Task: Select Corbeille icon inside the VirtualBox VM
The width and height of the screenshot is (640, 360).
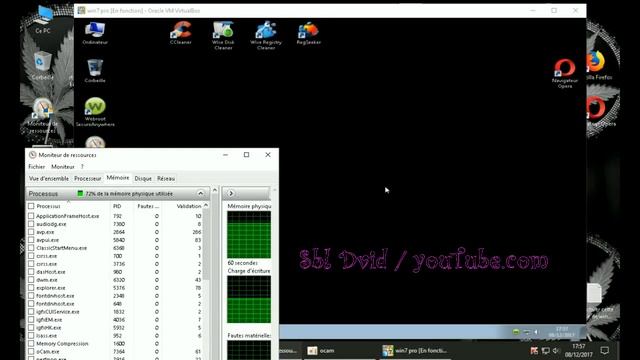Action: point(95,71)
